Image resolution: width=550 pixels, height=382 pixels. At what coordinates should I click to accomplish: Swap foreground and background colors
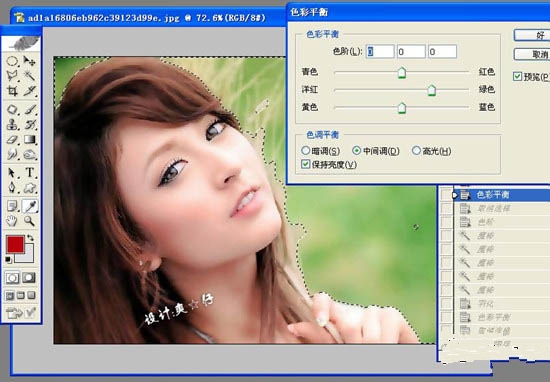pyautogui.click(x=31, y=238)
